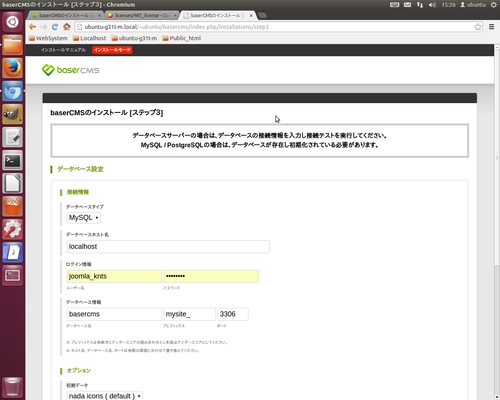Reload the current page

click(x=55, y=27)
